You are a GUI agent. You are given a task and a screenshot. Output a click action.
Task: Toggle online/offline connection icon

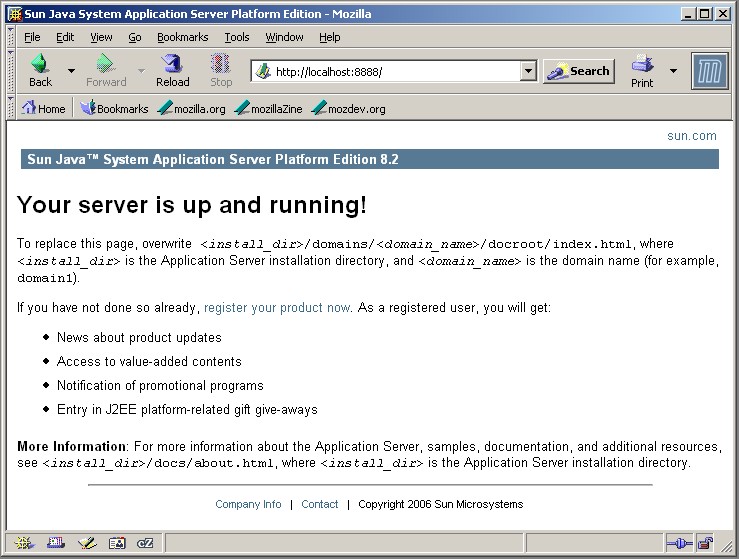pyautogui.click(x=679, y=543)
